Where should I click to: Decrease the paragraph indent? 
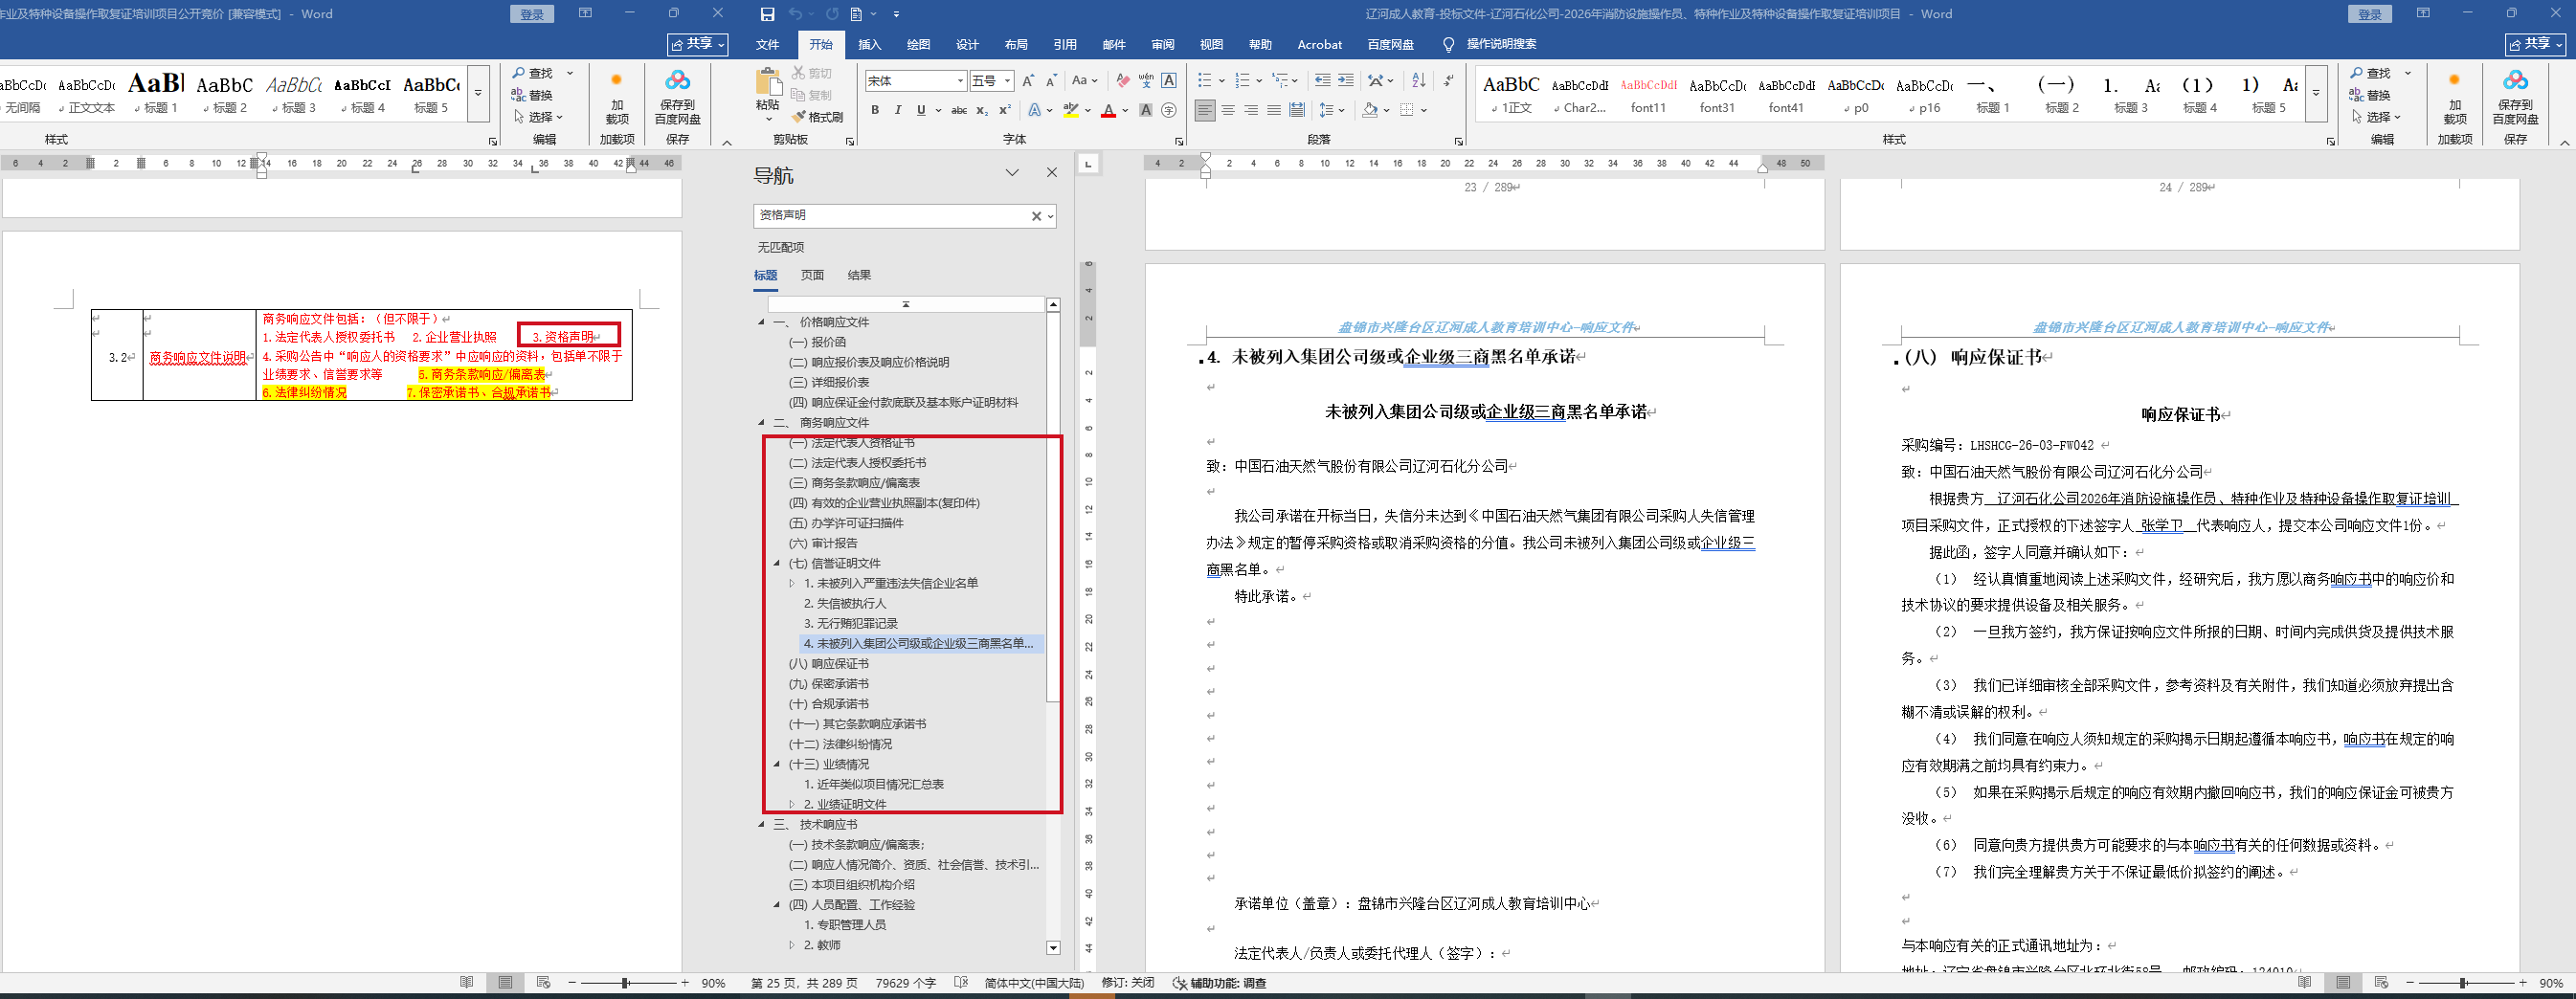1323,80
